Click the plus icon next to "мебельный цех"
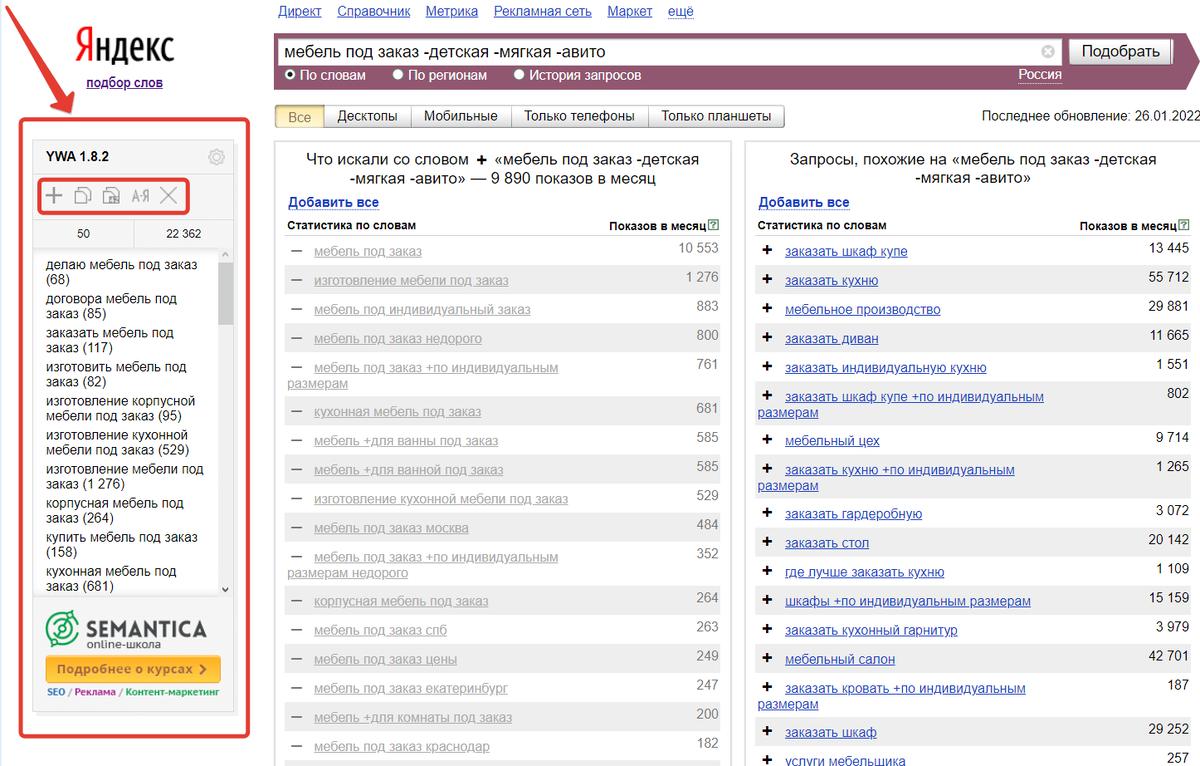The image size is (1200, 766). tap(767, 440)
